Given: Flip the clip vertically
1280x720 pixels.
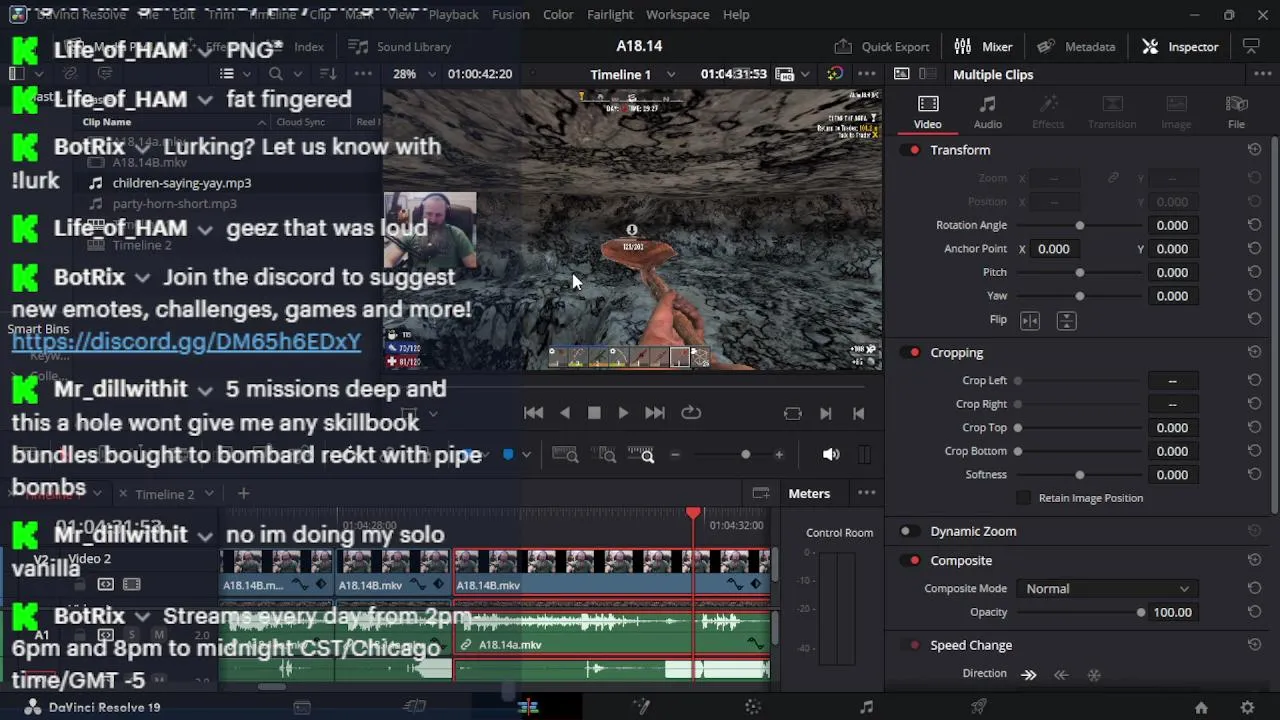Looking at the screenshot, I should click(1066, 320).
